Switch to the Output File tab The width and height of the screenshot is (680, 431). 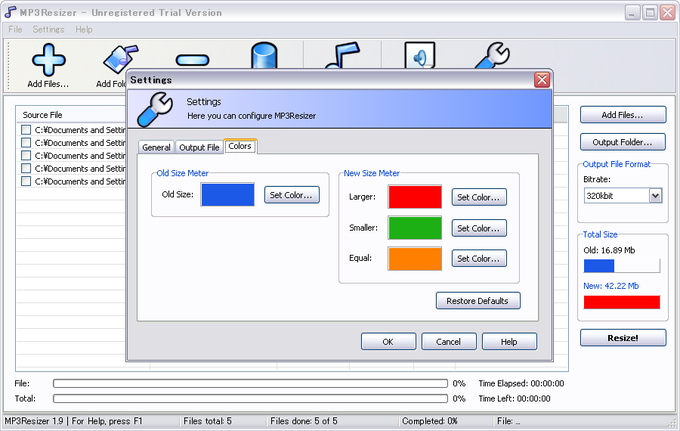click(199, 147)
